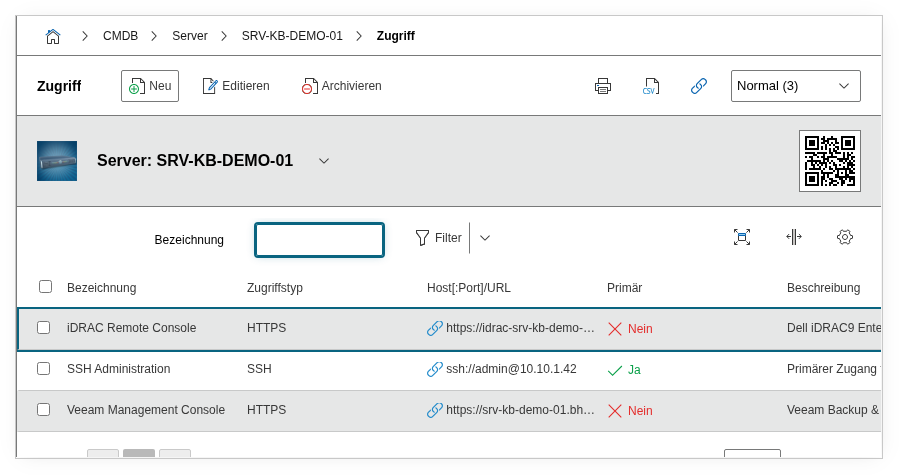Export list via CSV icon

tap(651, 86)
